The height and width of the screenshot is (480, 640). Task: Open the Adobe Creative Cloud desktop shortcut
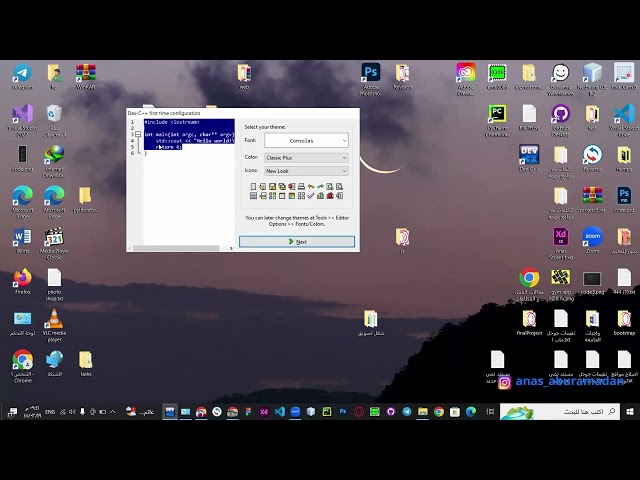point(465,74)
